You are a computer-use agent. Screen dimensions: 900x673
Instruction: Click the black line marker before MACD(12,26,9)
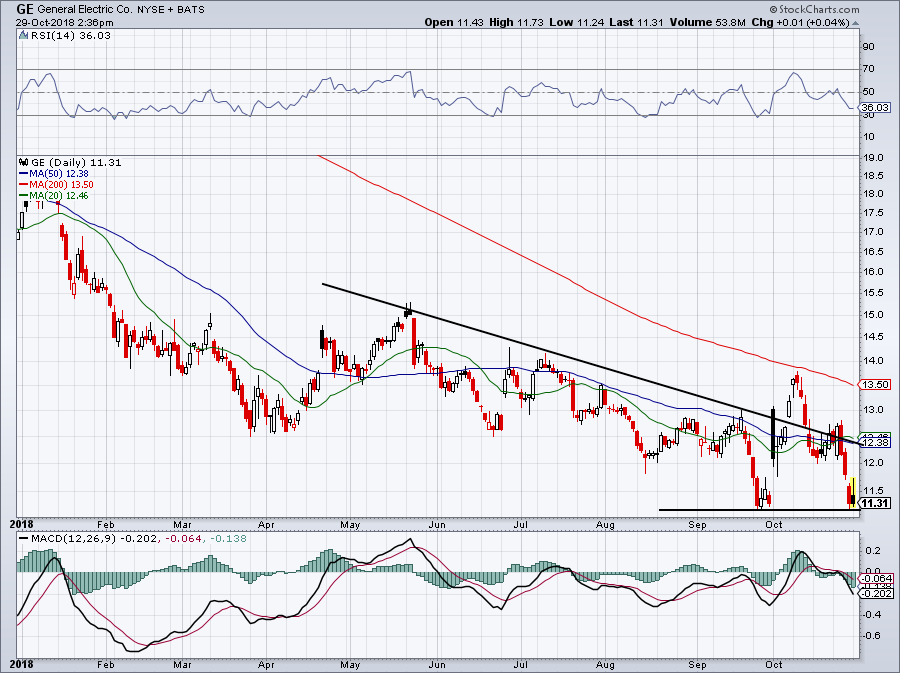pyautogui.click(x=23, y=539)
